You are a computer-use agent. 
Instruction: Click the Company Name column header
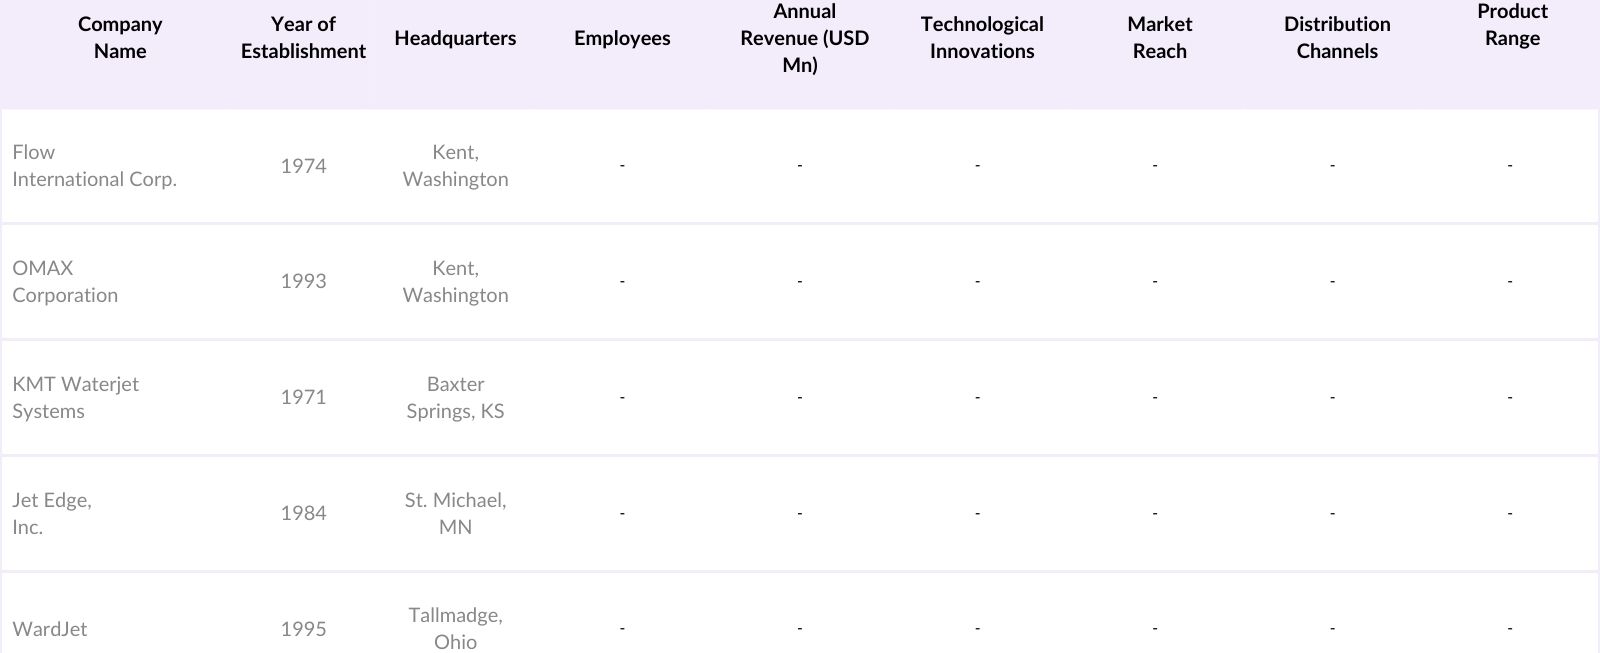point(120,38)
